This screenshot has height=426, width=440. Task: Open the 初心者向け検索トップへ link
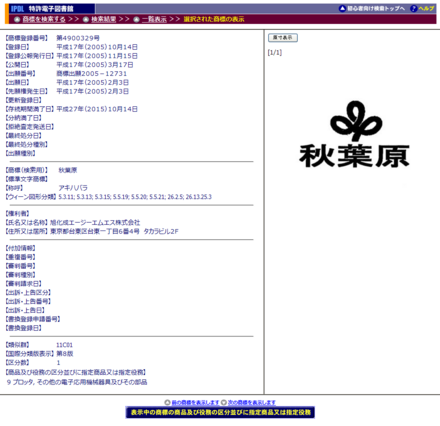pos(376,9)
